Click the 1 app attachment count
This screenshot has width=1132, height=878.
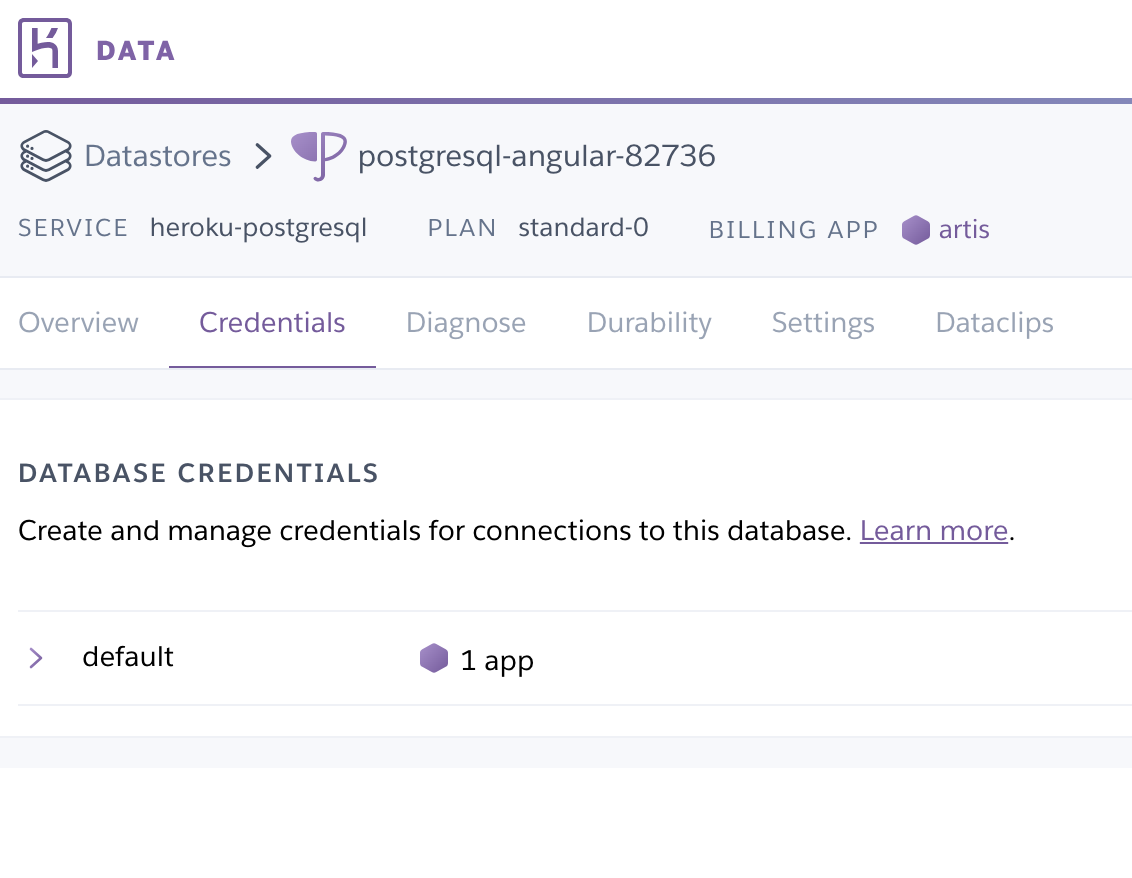coord(497,661)
